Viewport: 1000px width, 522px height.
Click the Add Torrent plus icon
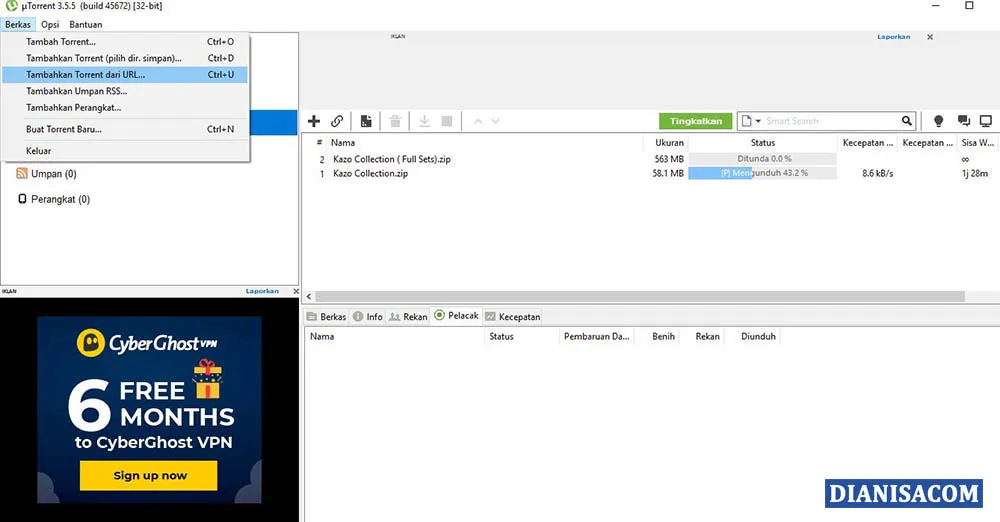(x=314, y=121)
